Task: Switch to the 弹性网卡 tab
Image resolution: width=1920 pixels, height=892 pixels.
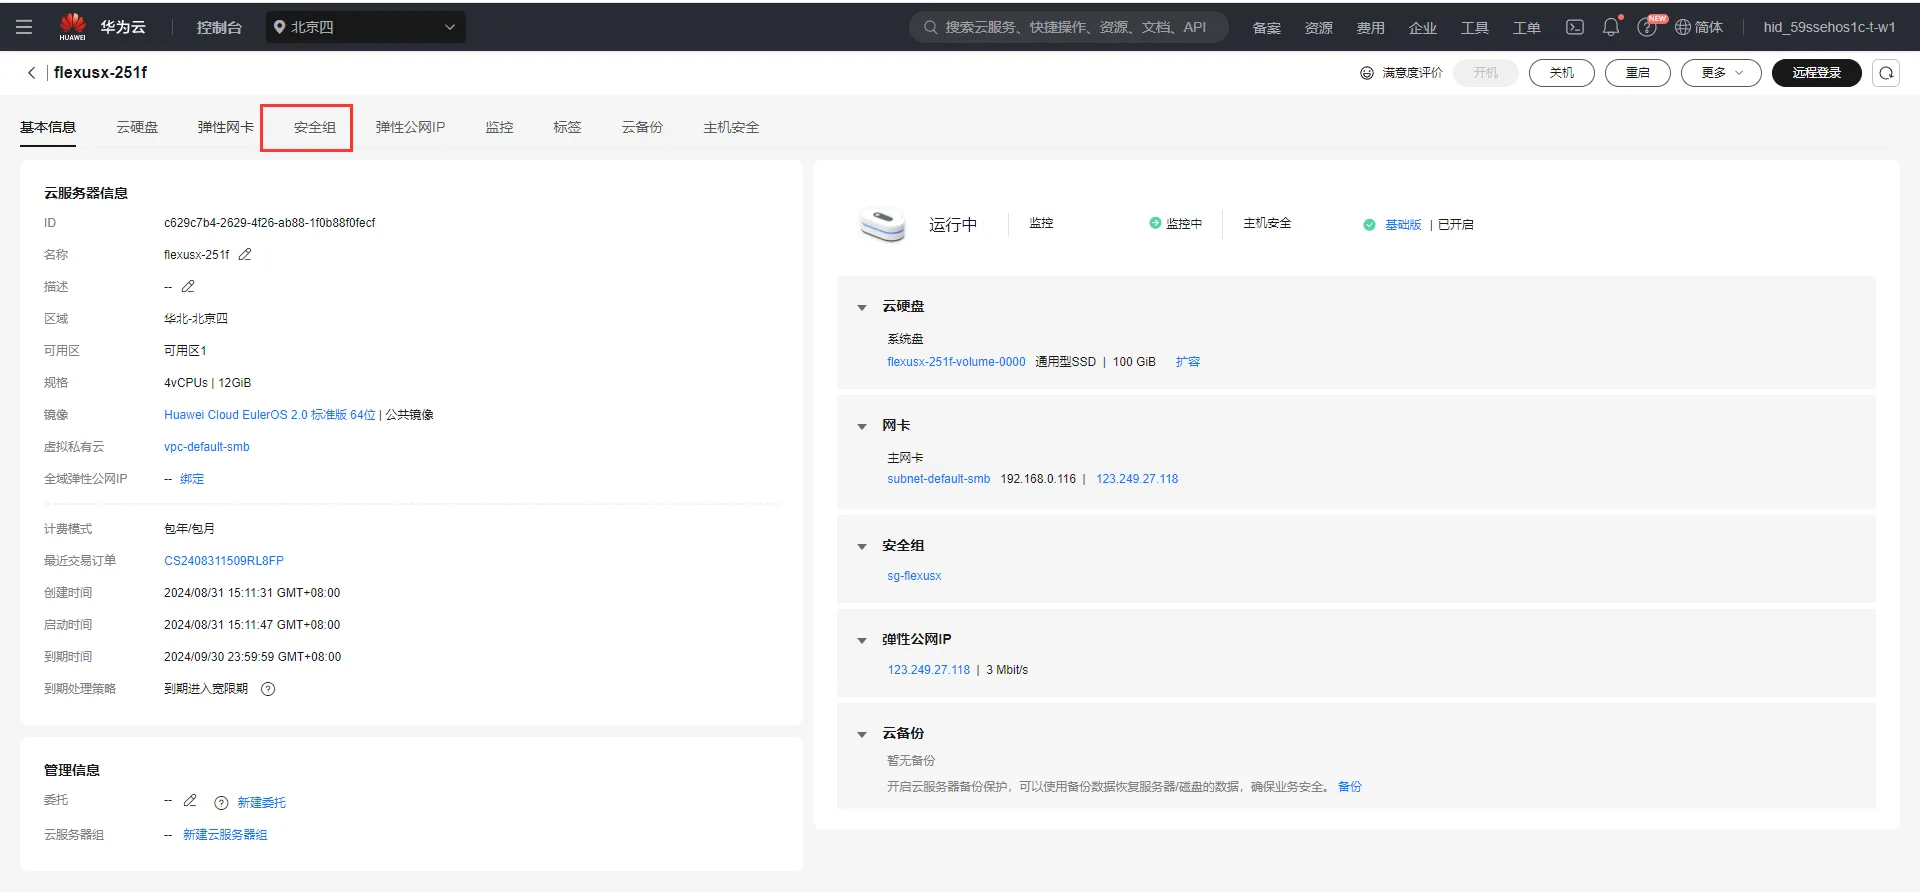Action: pos(225,127)
